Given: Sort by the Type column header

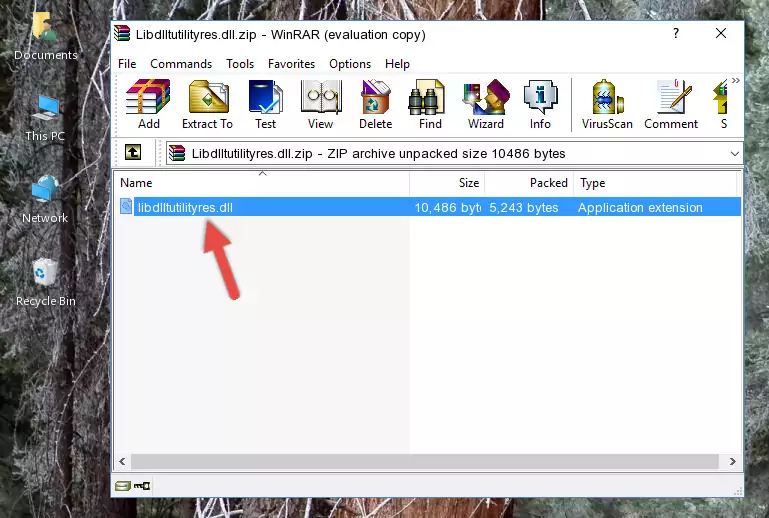Looking at the screenshot, I should (x=655, y=183).
